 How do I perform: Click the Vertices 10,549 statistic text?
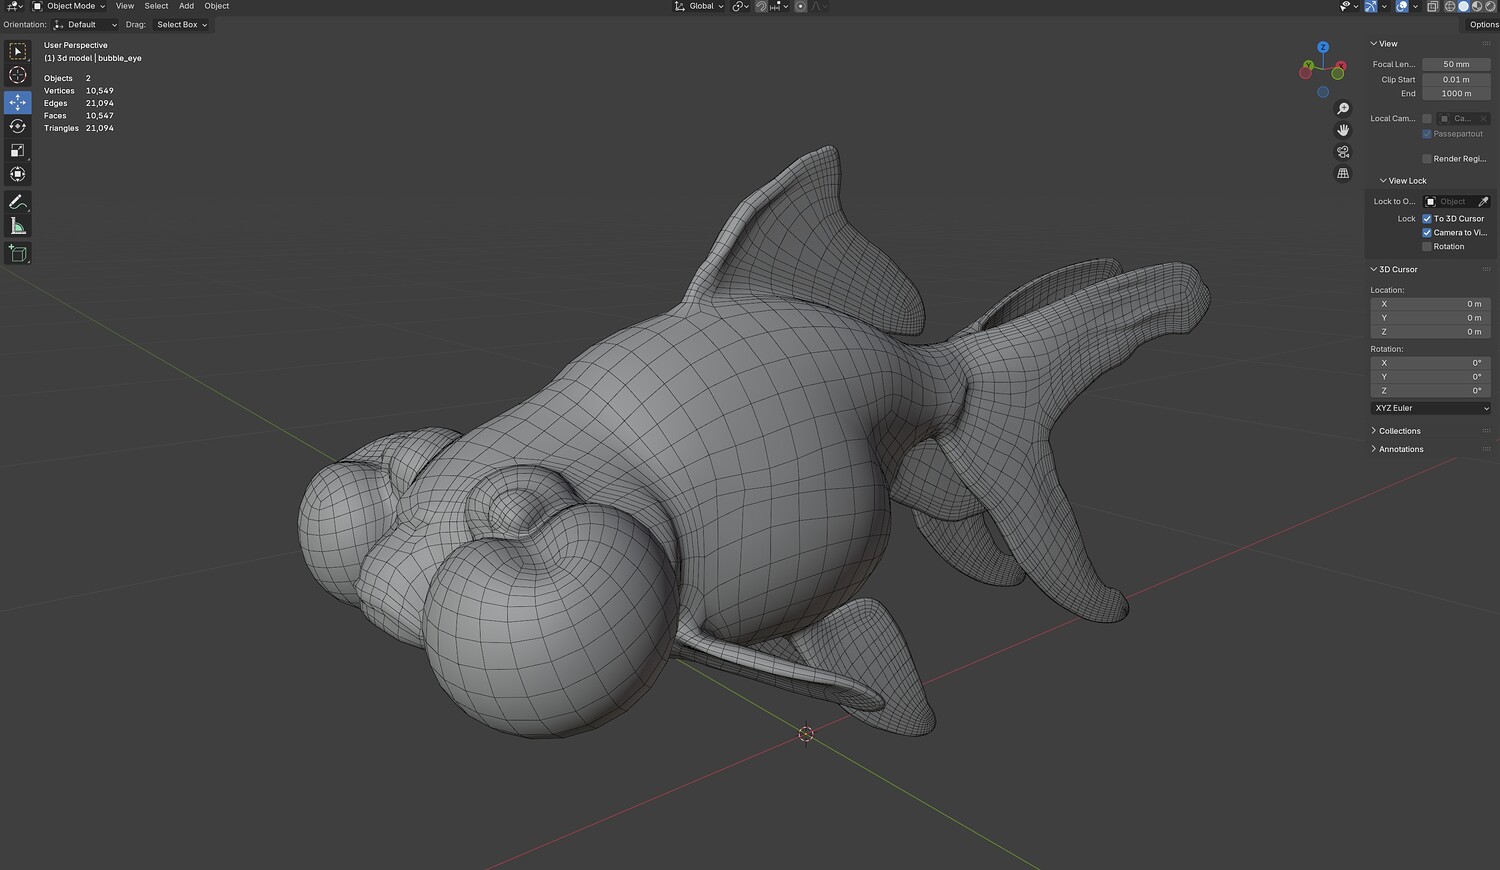(79, 91)
